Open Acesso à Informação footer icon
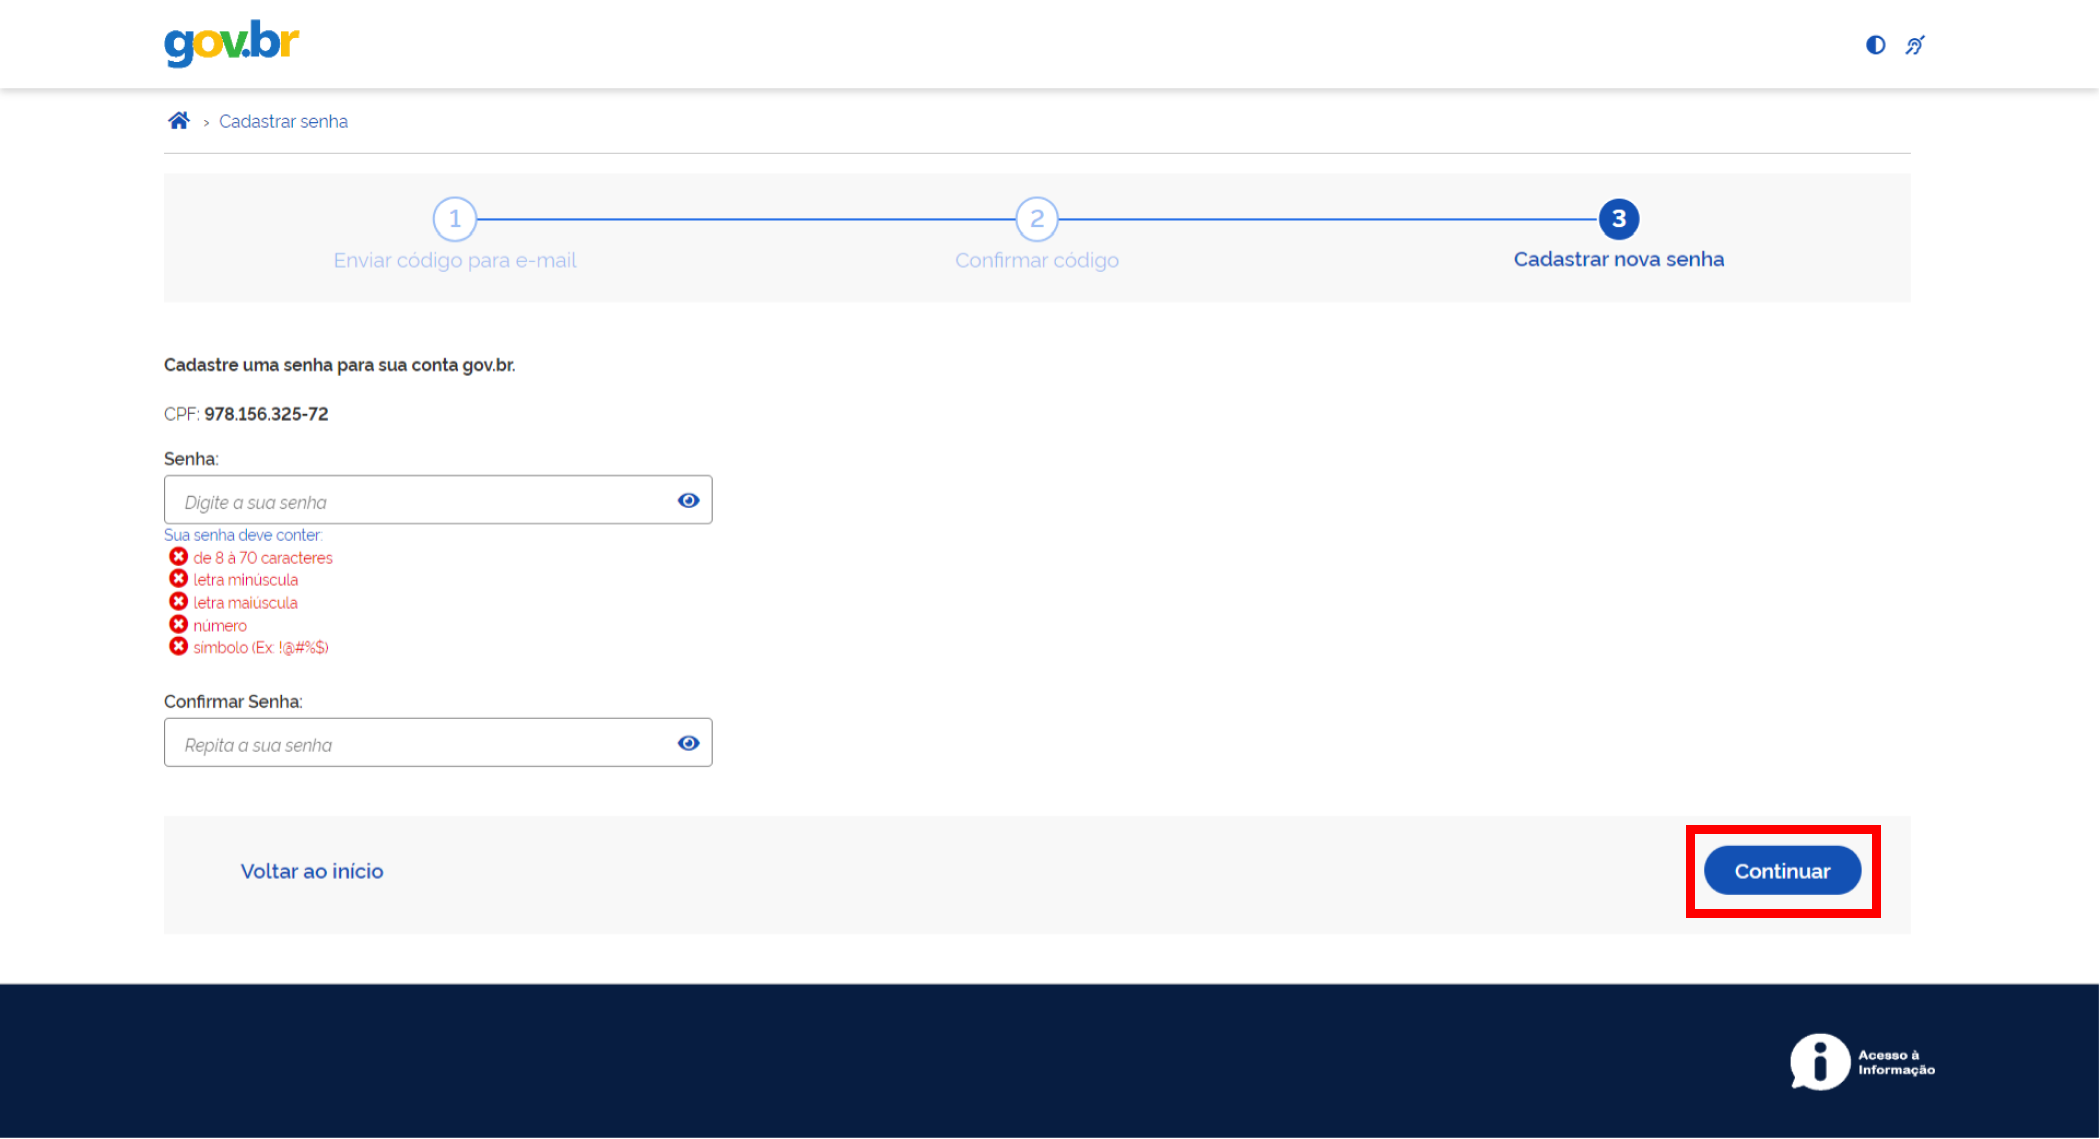The width and height of the screenshot is (2100, 1139). [1862, 1062]
